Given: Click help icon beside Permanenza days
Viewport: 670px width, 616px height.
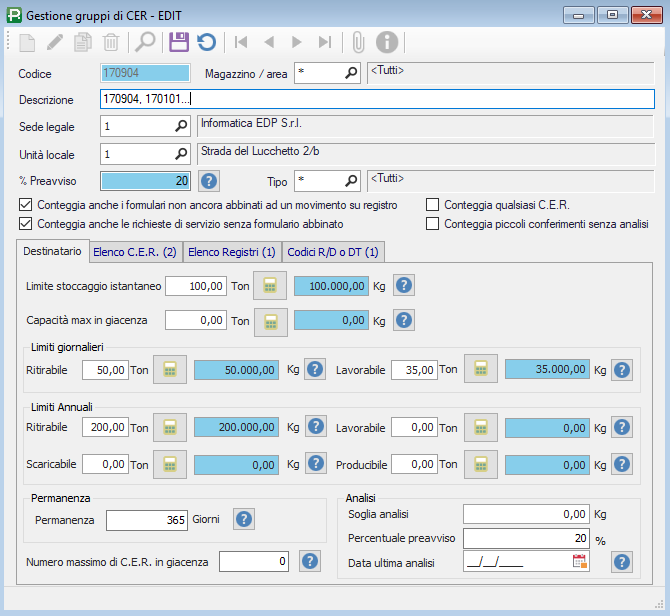Looking at the screenshot, I should [244, 519].
